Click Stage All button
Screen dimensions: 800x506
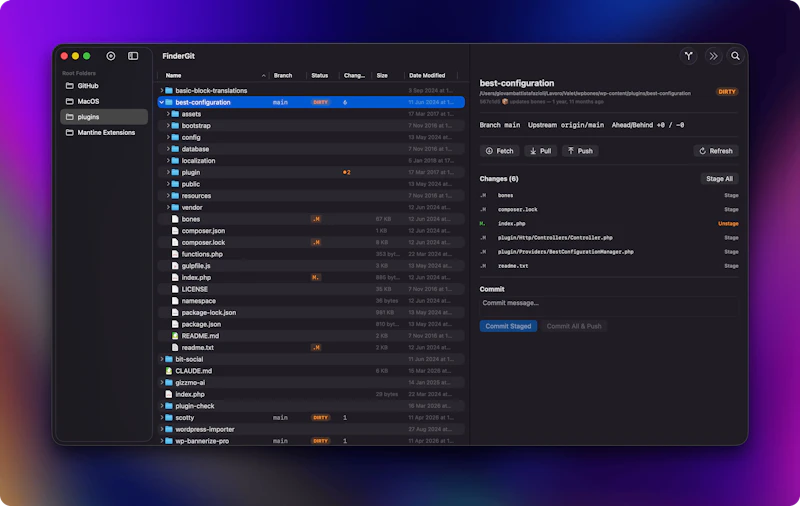pyautogui.click(x=719, y=179)
